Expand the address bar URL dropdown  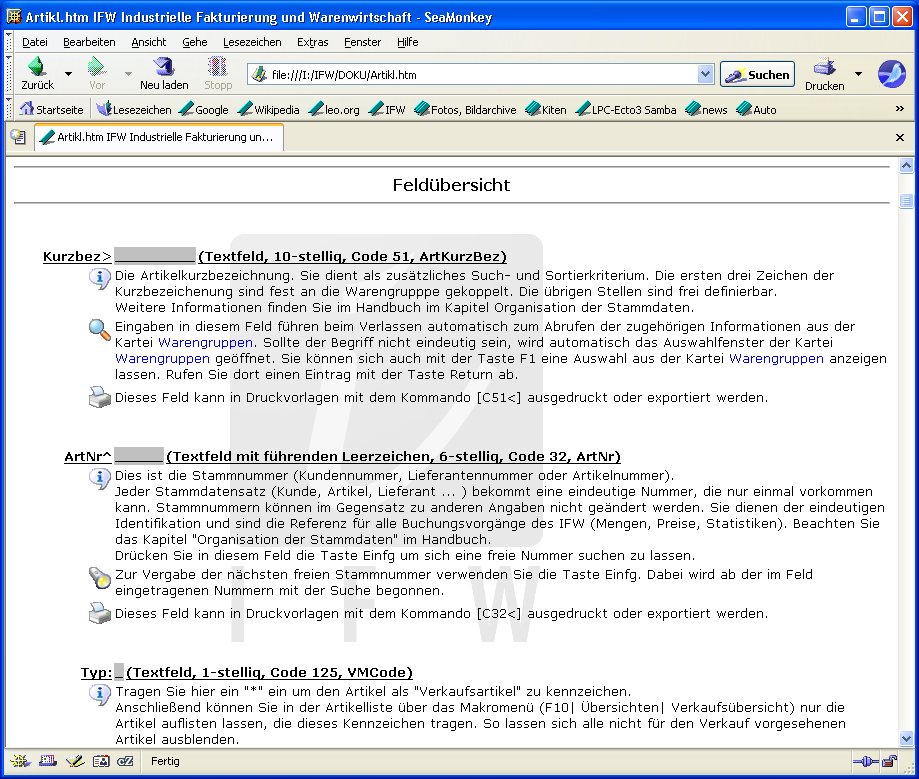[705, 74]
